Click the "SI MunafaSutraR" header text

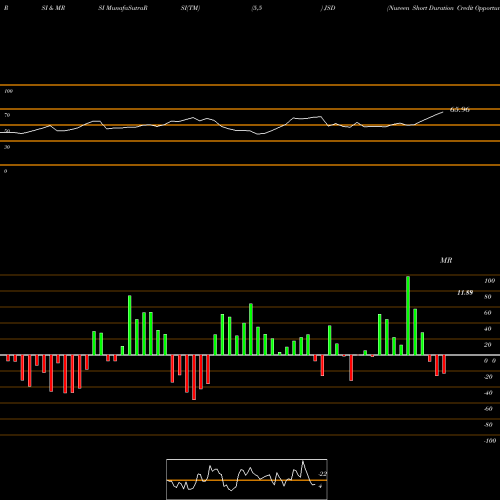[x=123, y=8]
